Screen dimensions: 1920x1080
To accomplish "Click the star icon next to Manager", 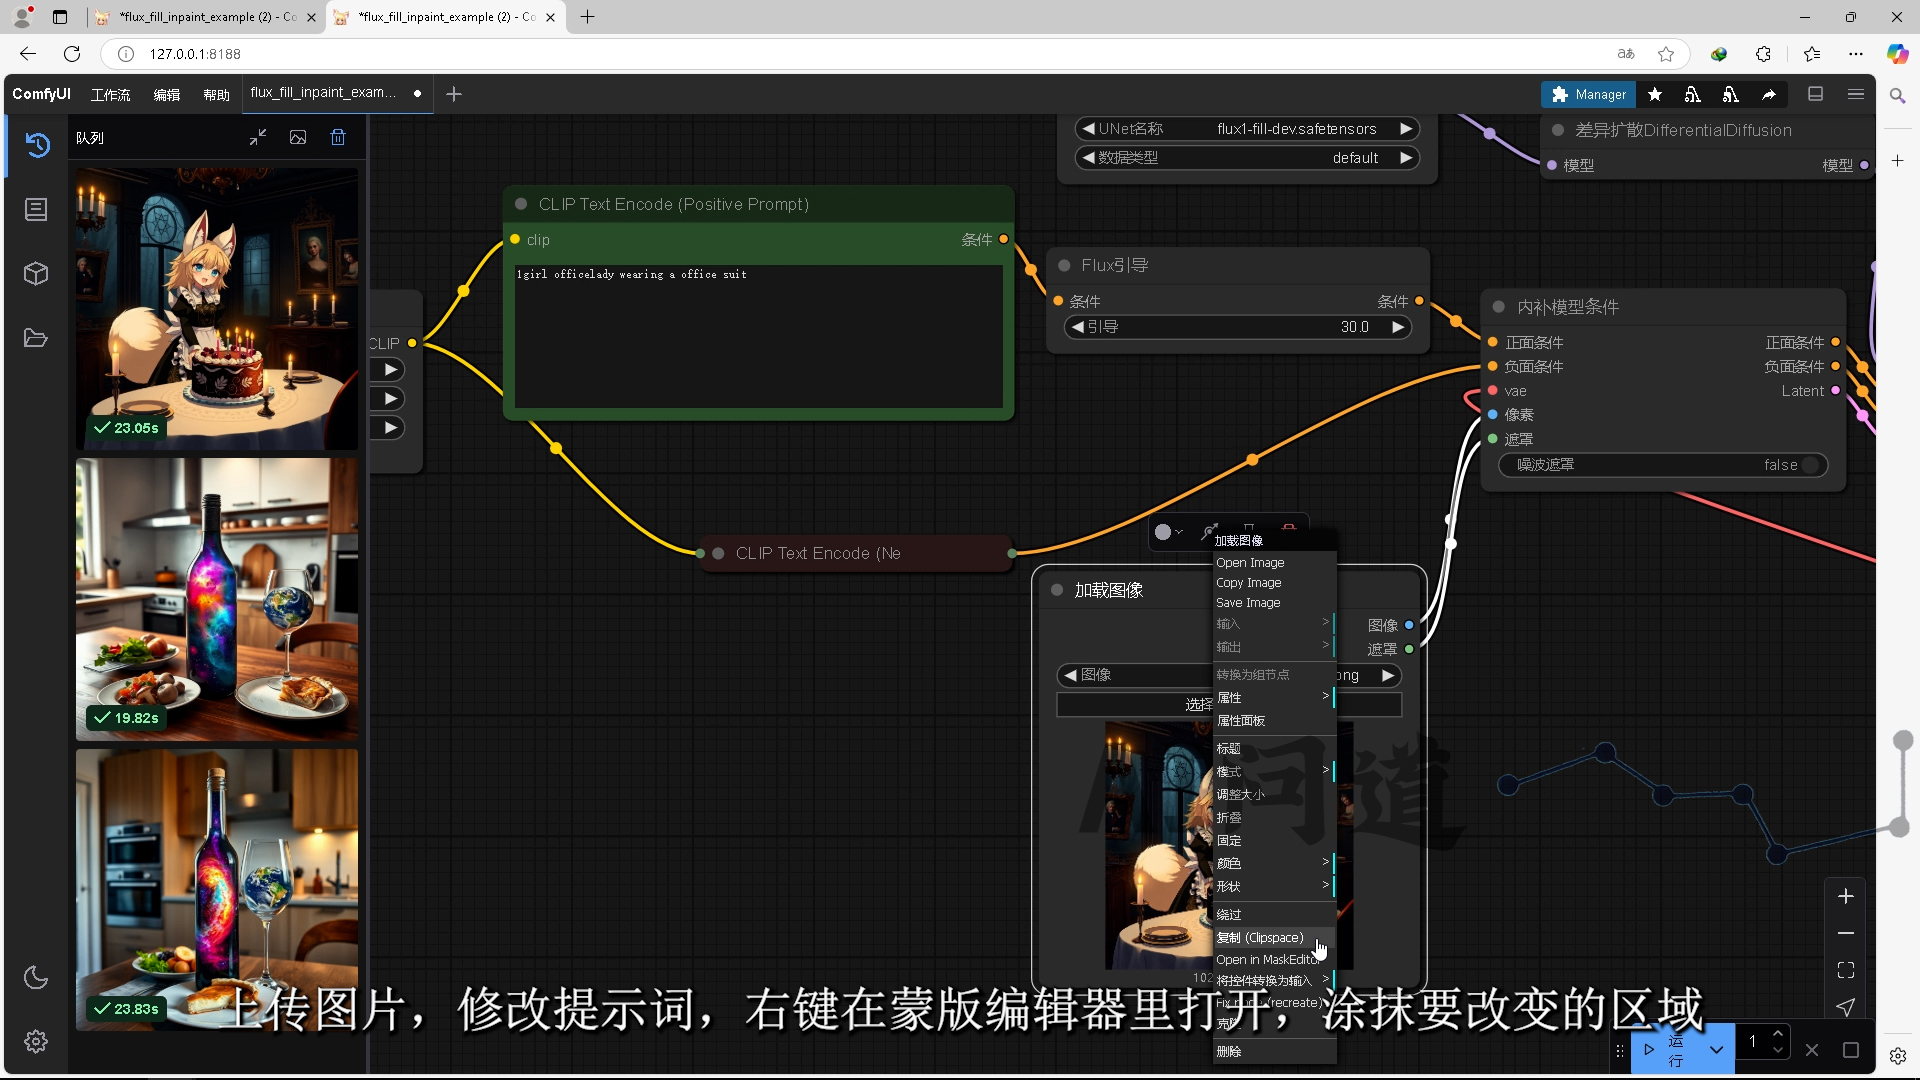I will pos(1655,94).
